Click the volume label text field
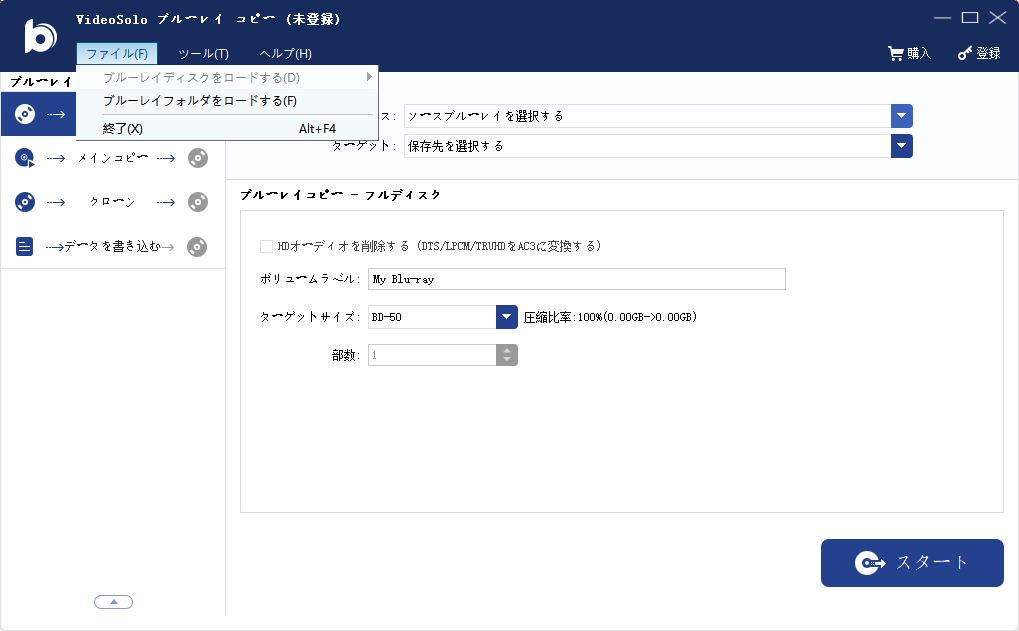Image resolution: width=1019 pixels, height=631 pixels. click(576, 279)
